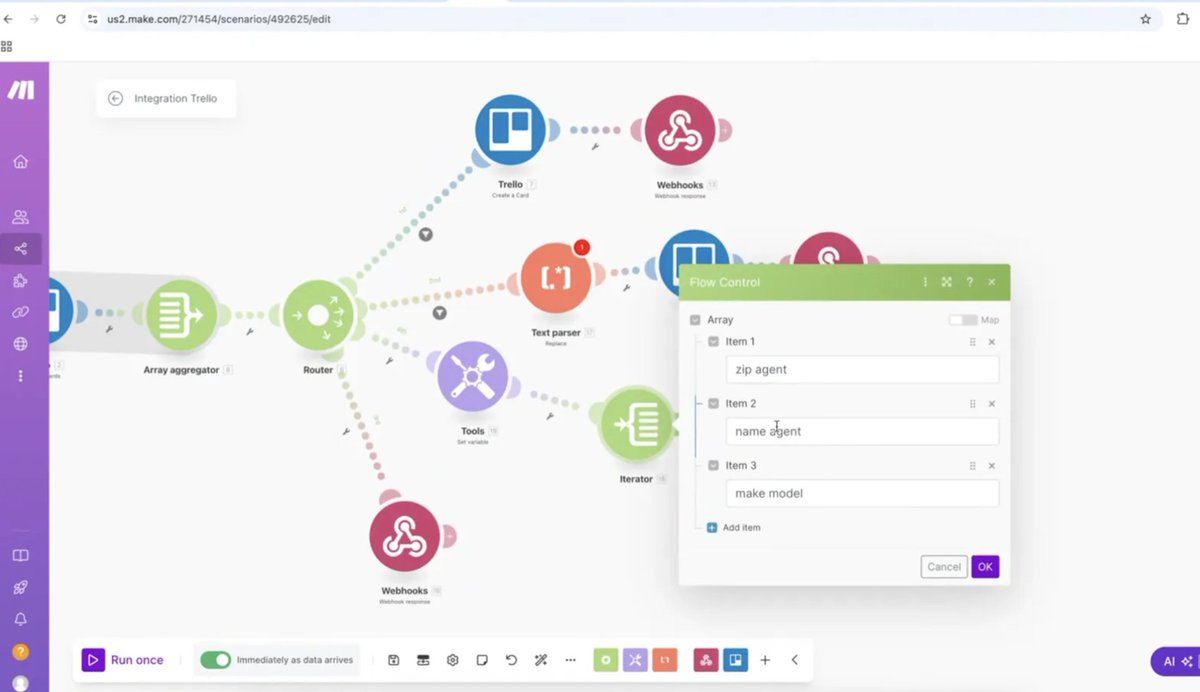
Task: Remove Item 3 with its X
Action: click(x=992, y=466)
